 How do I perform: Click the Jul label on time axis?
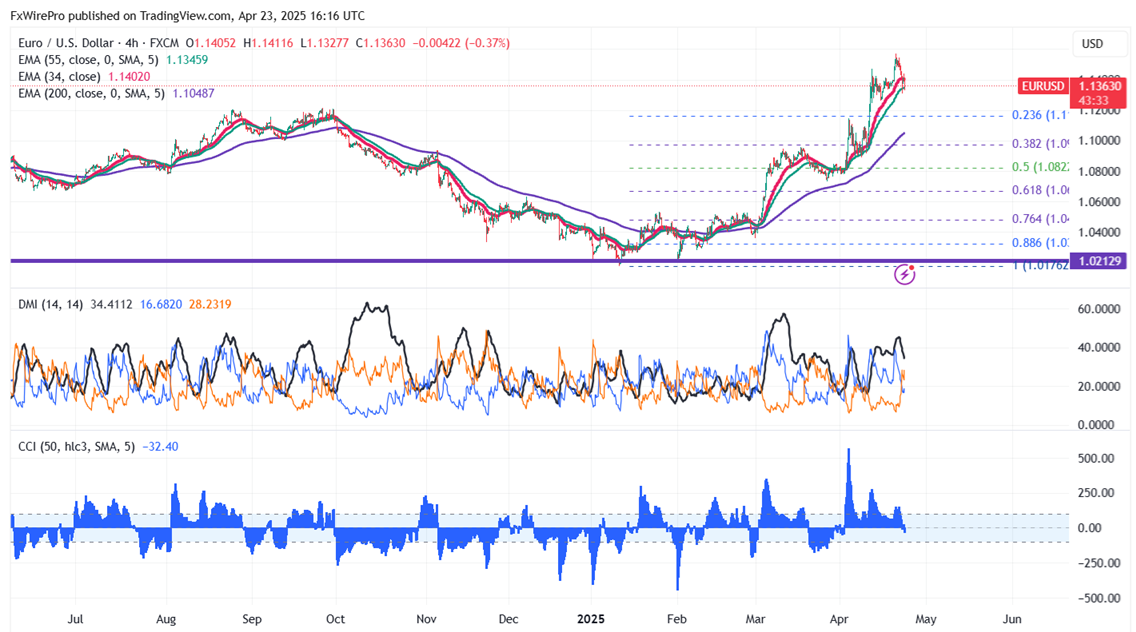(75, 620)
